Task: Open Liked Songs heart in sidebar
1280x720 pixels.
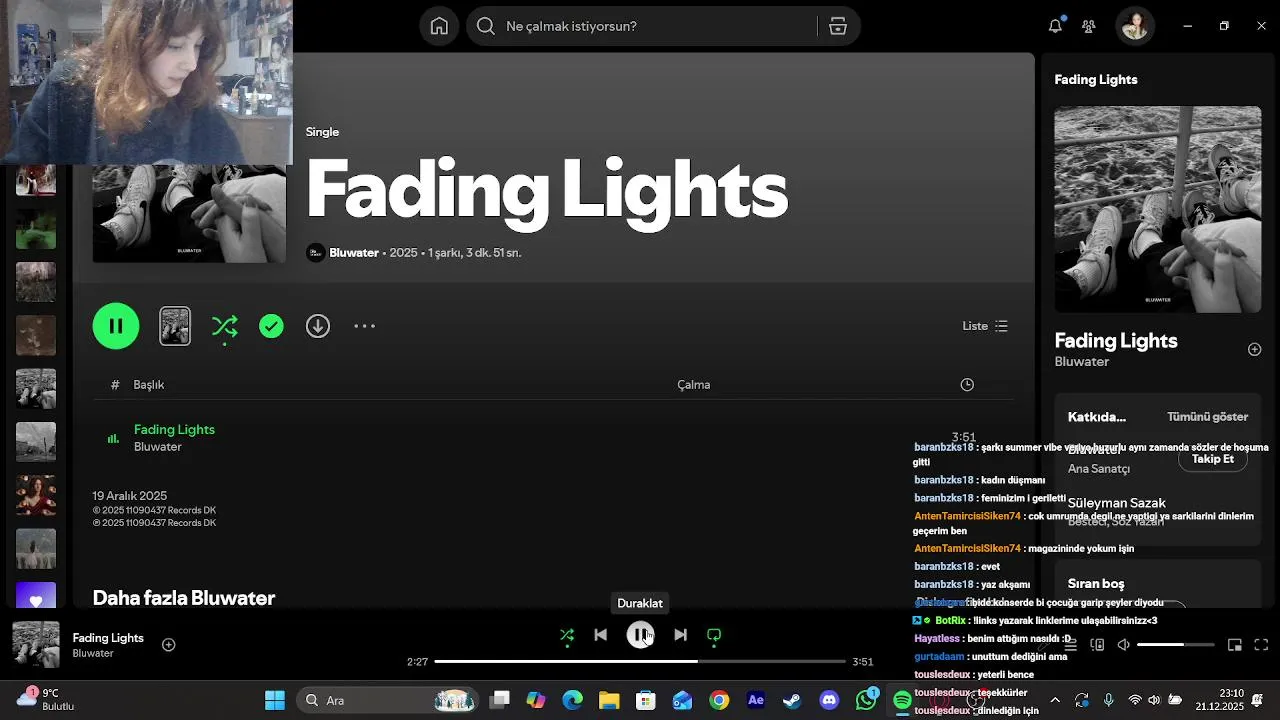Action: (36, 596)
